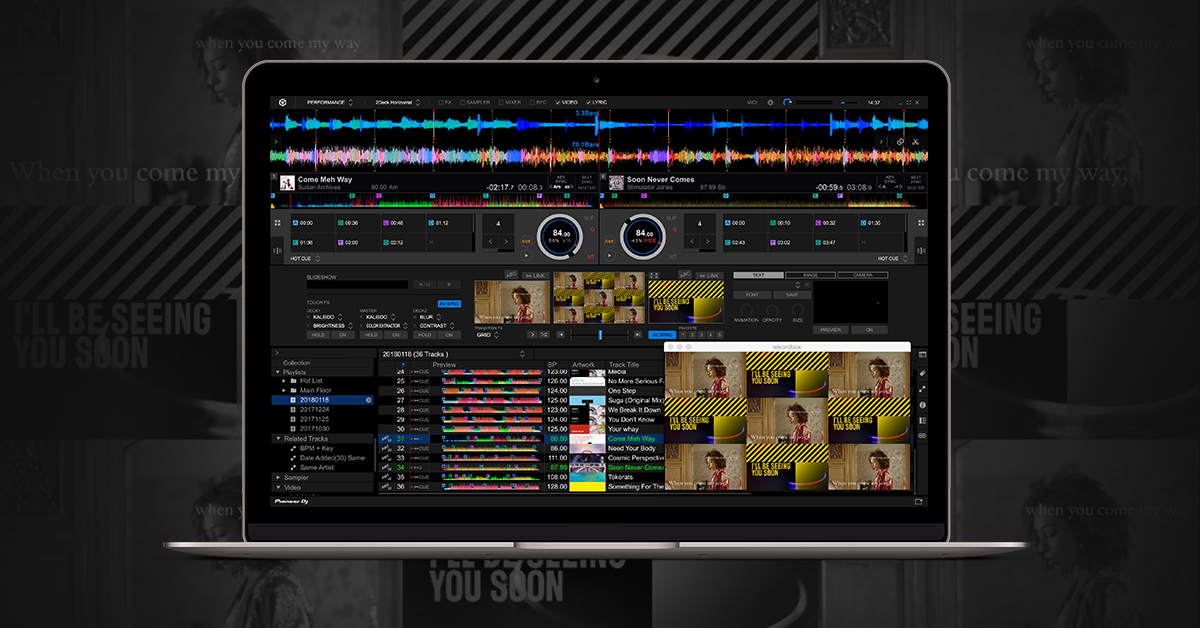Click the window icon at bottom-right corner

(x=918, y=501)
